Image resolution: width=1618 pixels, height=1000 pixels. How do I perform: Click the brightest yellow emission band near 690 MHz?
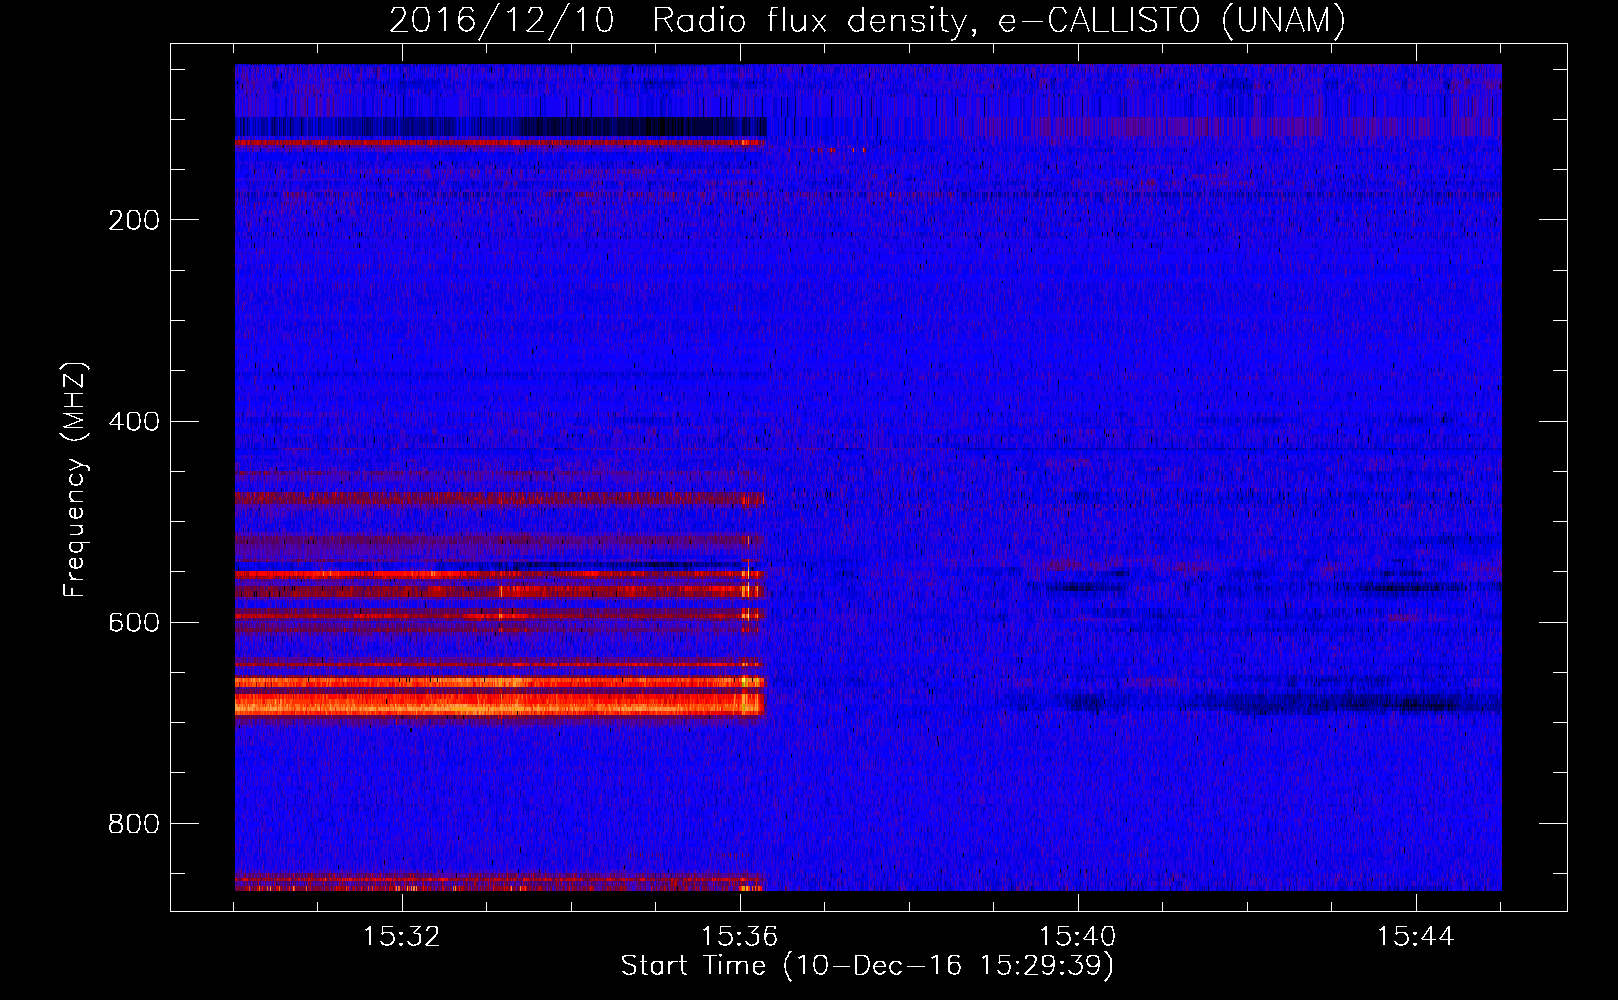(x=499, y=705)
